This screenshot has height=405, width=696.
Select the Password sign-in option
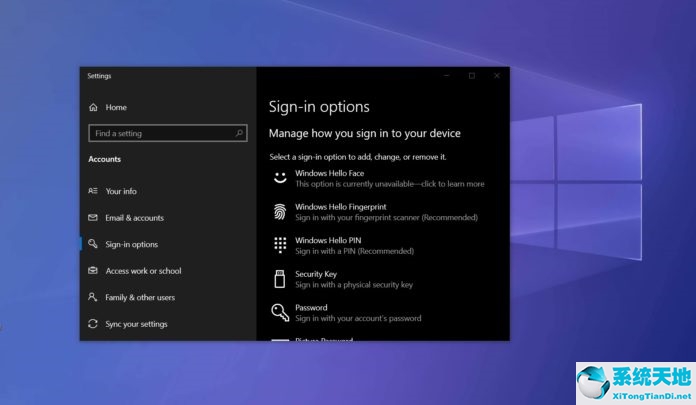tap(346, 313)
